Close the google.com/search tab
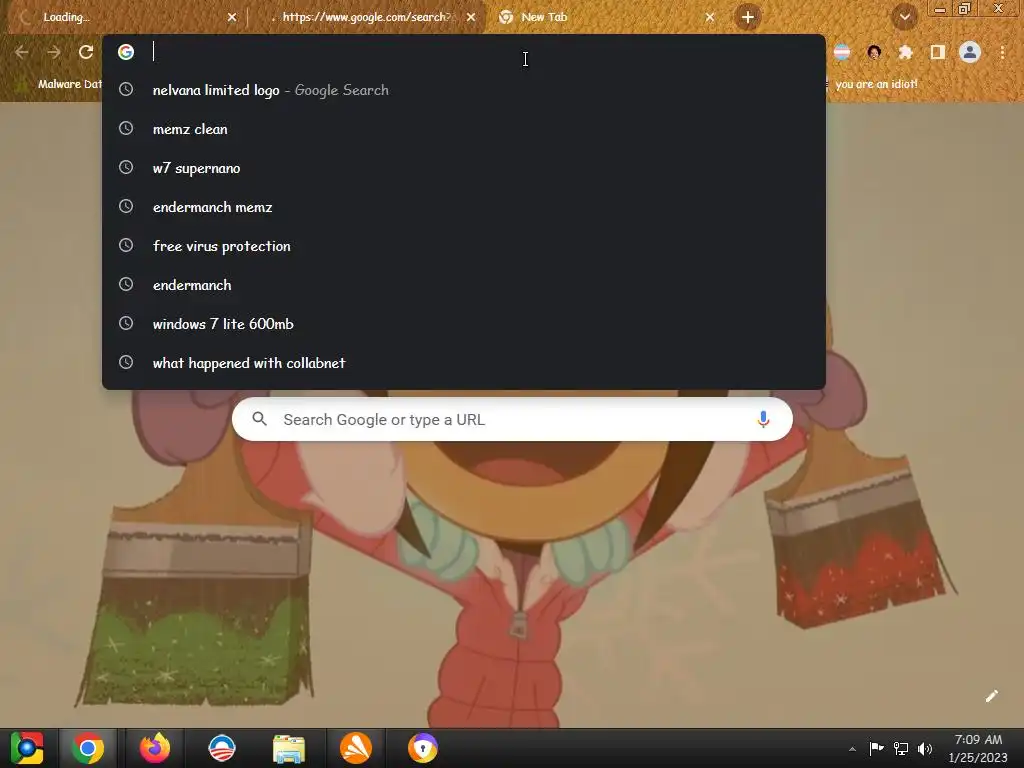1024x768 pixels. click(x=471, y=17)
